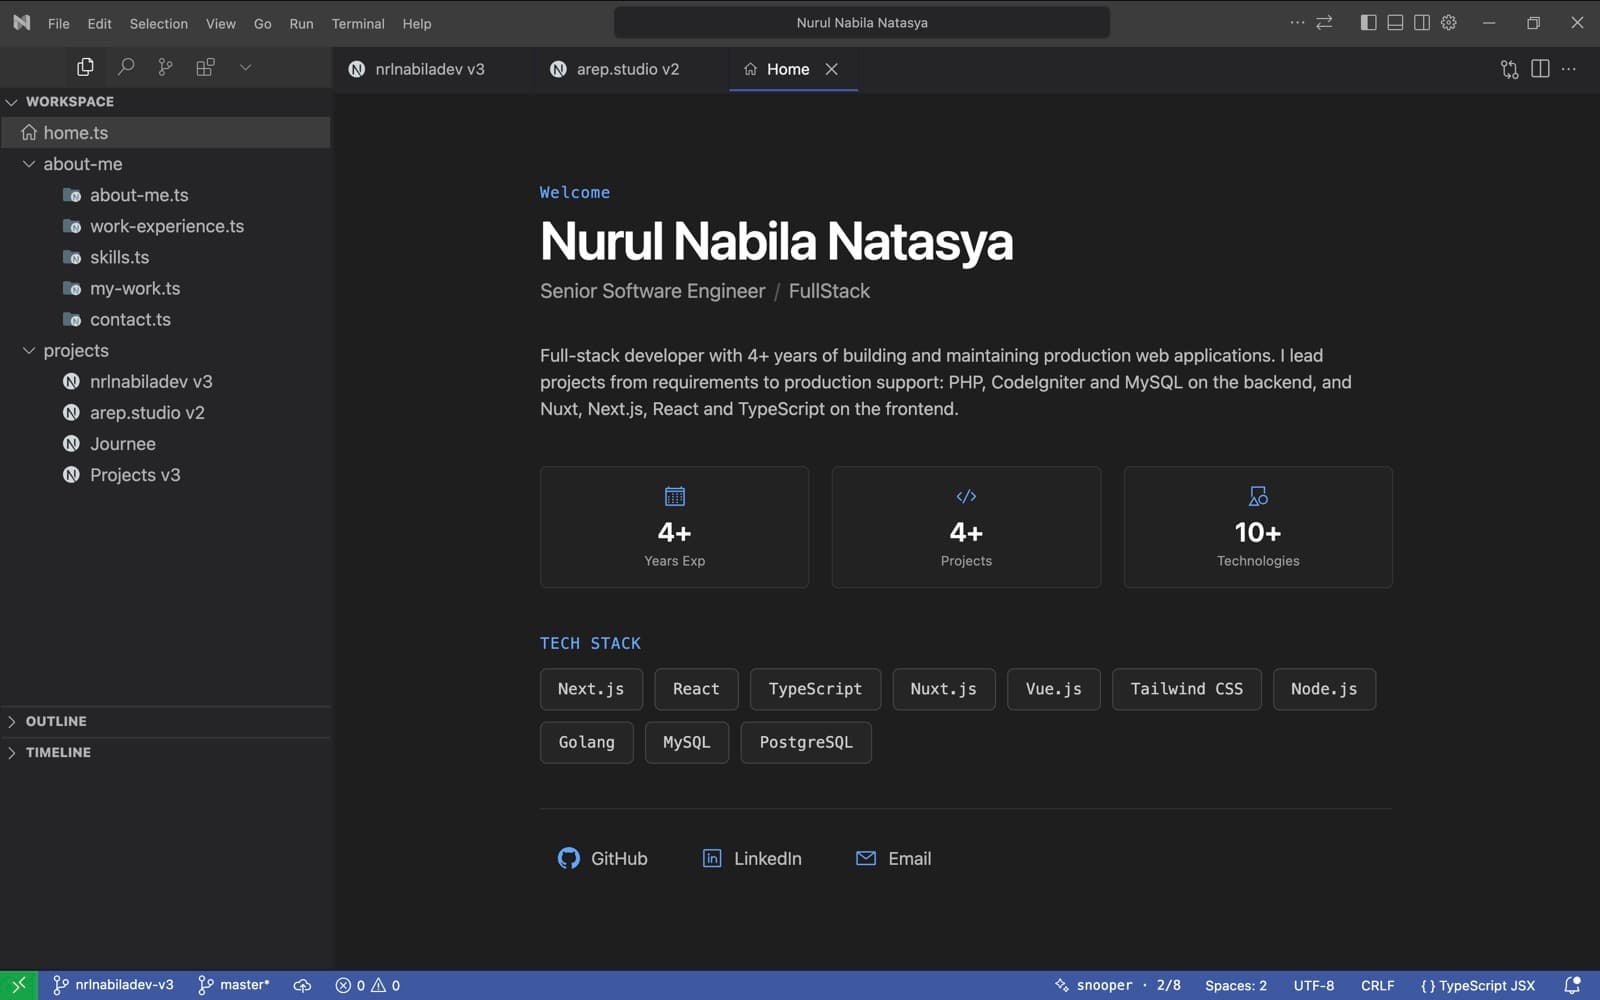Image resolution: width=1600 pixels, height=1000 pixels.
Task: Open the settings gear in title bar
Action: click(x=1449, y=22)
